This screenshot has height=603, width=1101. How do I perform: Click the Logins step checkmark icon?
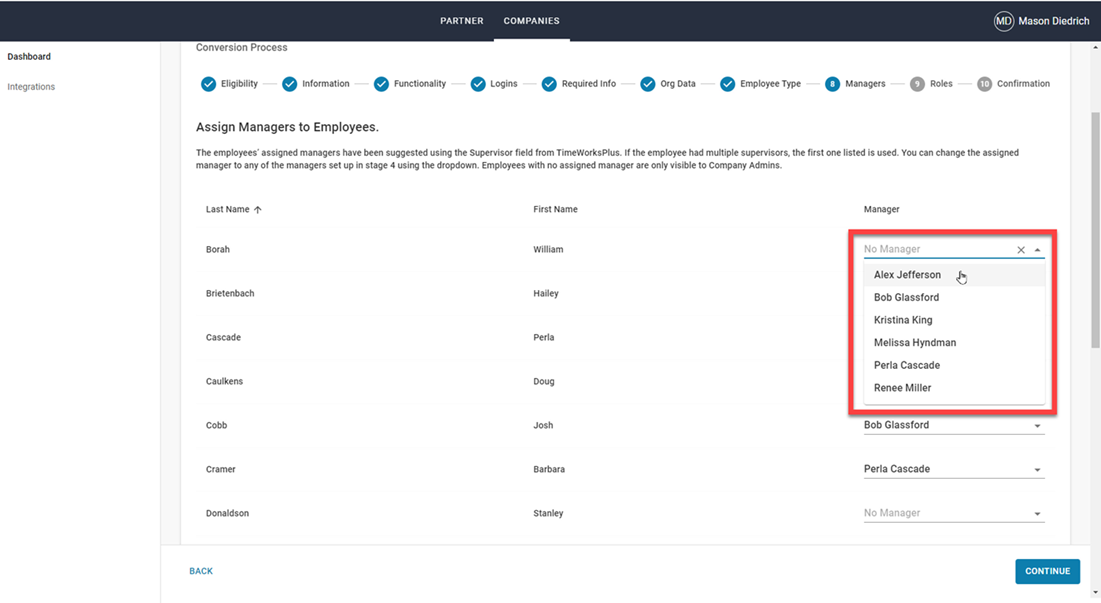click(x=479, y=84)
